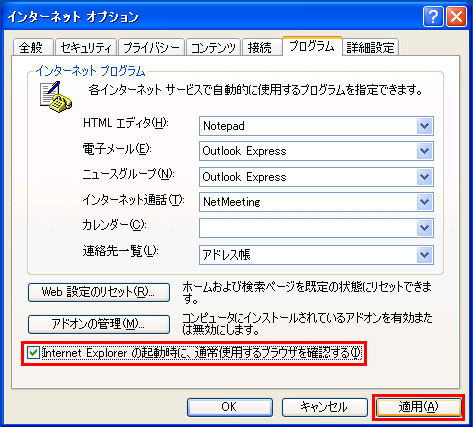Click the 連絡先一覧(L) label
The image size is (473, 427).
point(120,251)
